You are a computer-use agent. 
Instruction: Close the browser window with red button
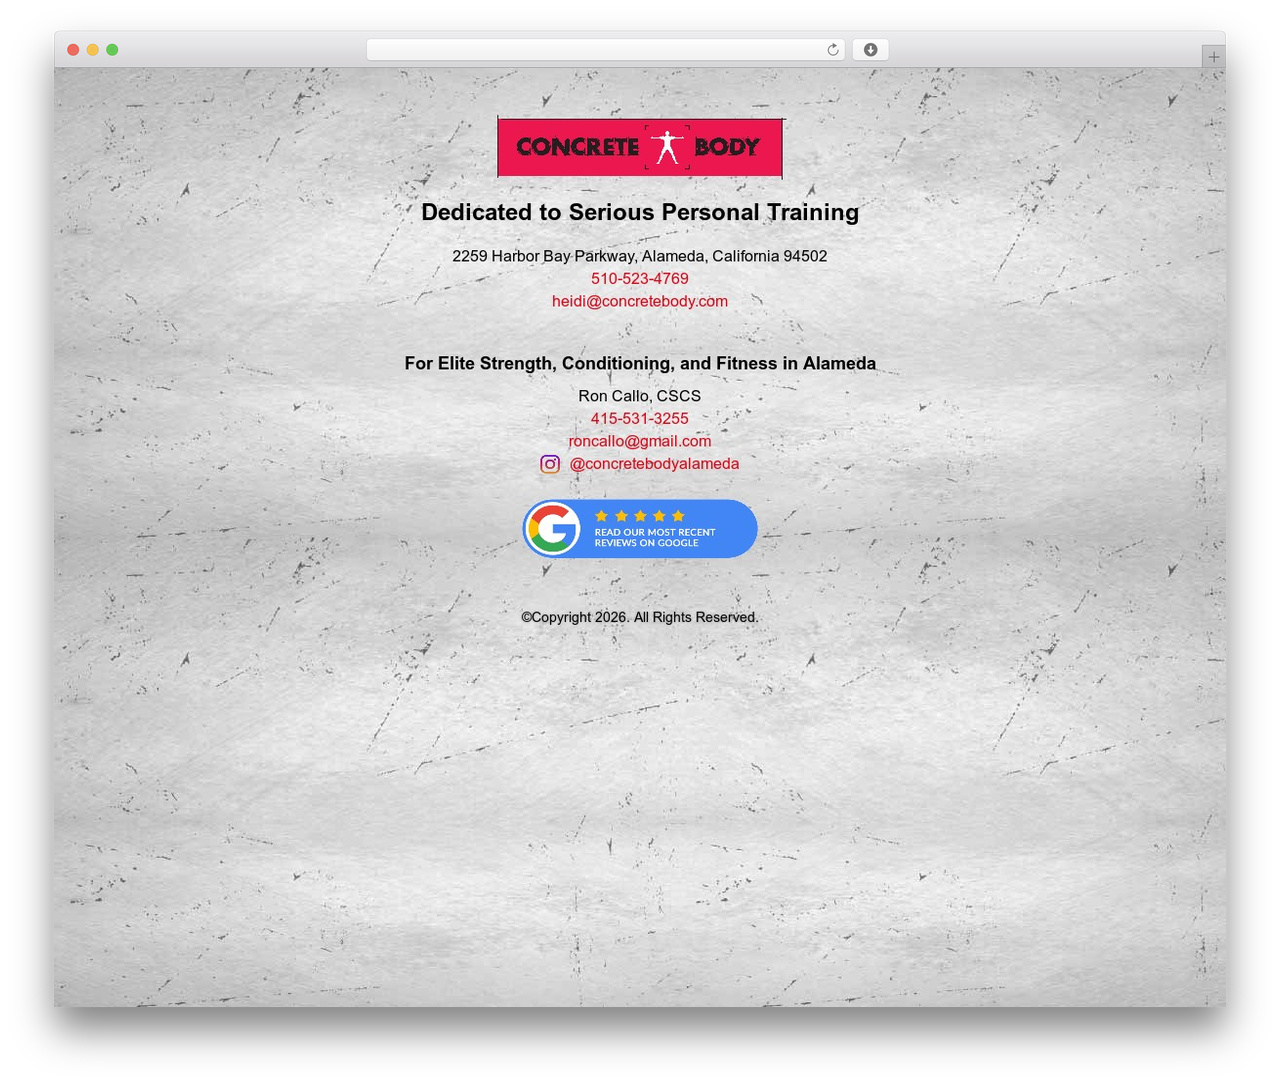[73, 50]
